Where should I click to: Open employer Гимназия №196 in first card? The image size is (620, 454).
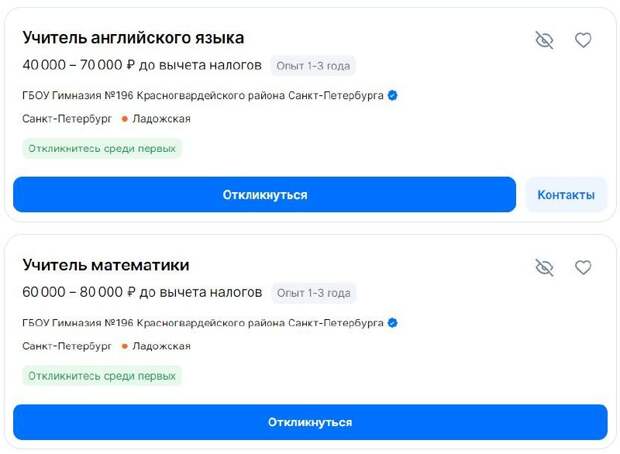click(203, 96)
